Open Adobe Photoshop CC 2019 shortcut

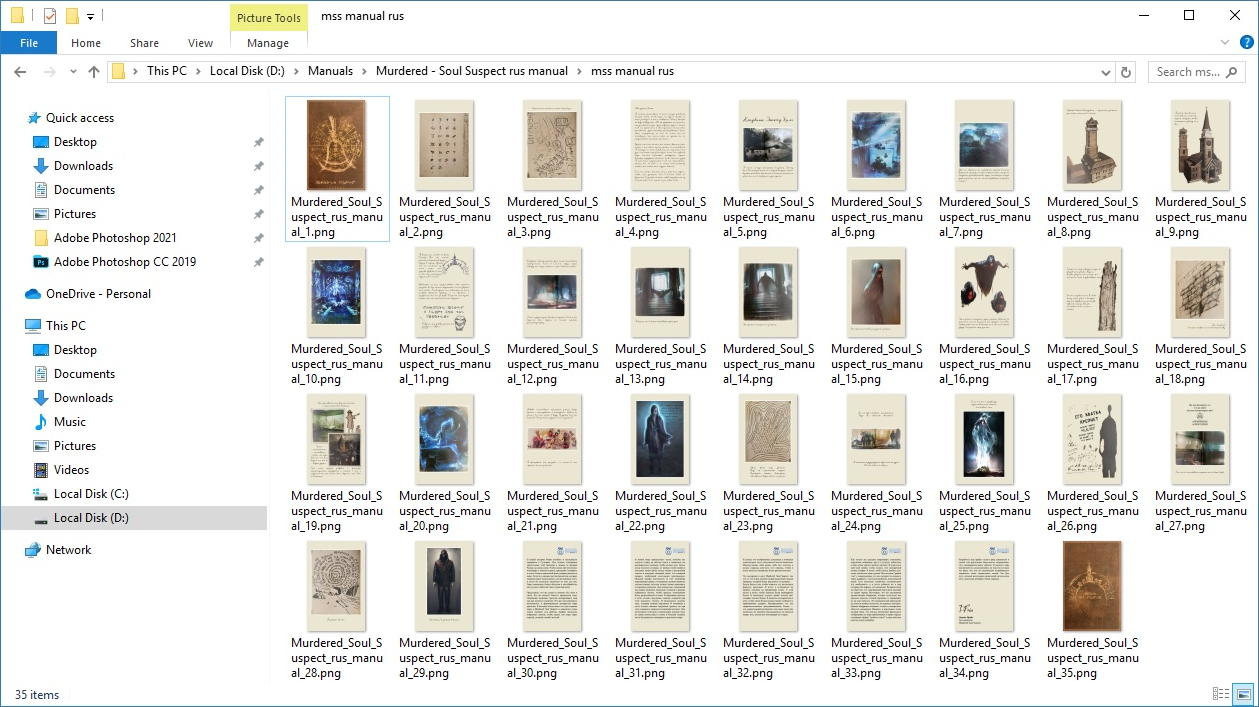[124, 262]
